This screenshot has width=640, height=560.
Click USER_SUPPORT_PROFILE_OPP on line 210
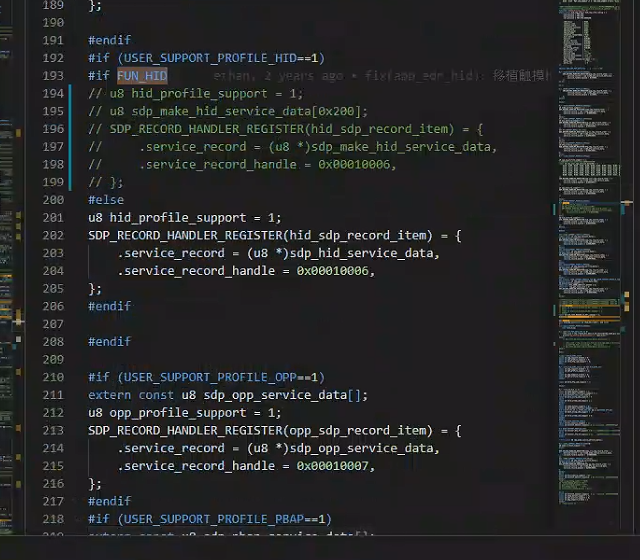click(210, 378)
